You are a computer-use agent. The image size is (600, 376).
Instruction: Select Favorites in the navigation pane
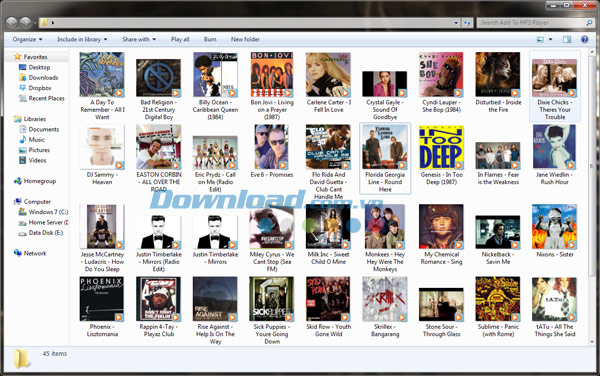pos(31,57)
